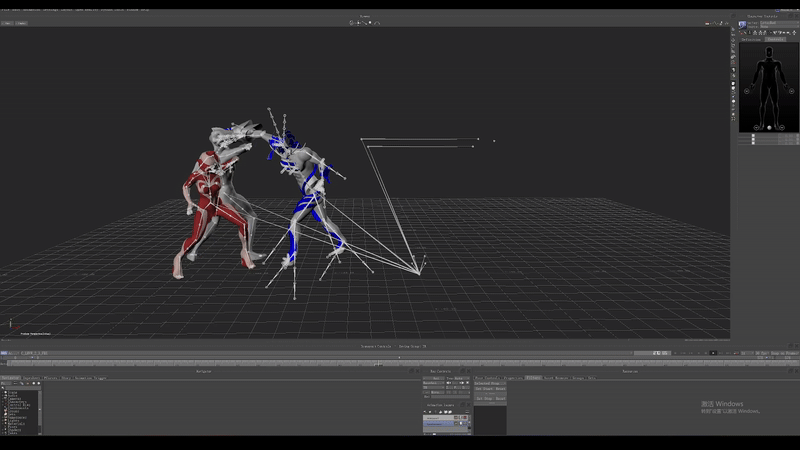This screenshot has height=450, width=800.
Task: Select the right-hand IK effector on character figure
Action: (x=747, y=91)
